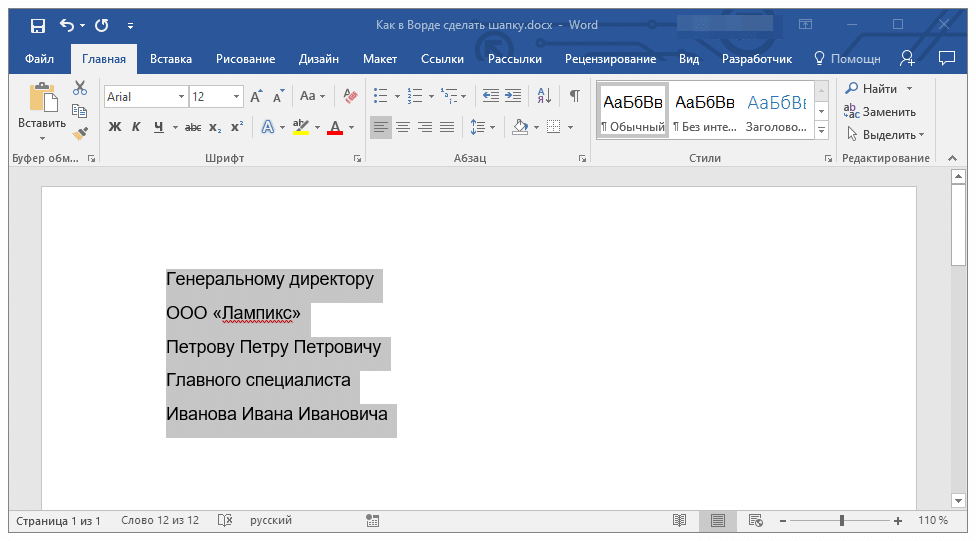Click the Cut scissors icon
The height and width of the screenshot is (541, 976).
[x=81, y=88]
